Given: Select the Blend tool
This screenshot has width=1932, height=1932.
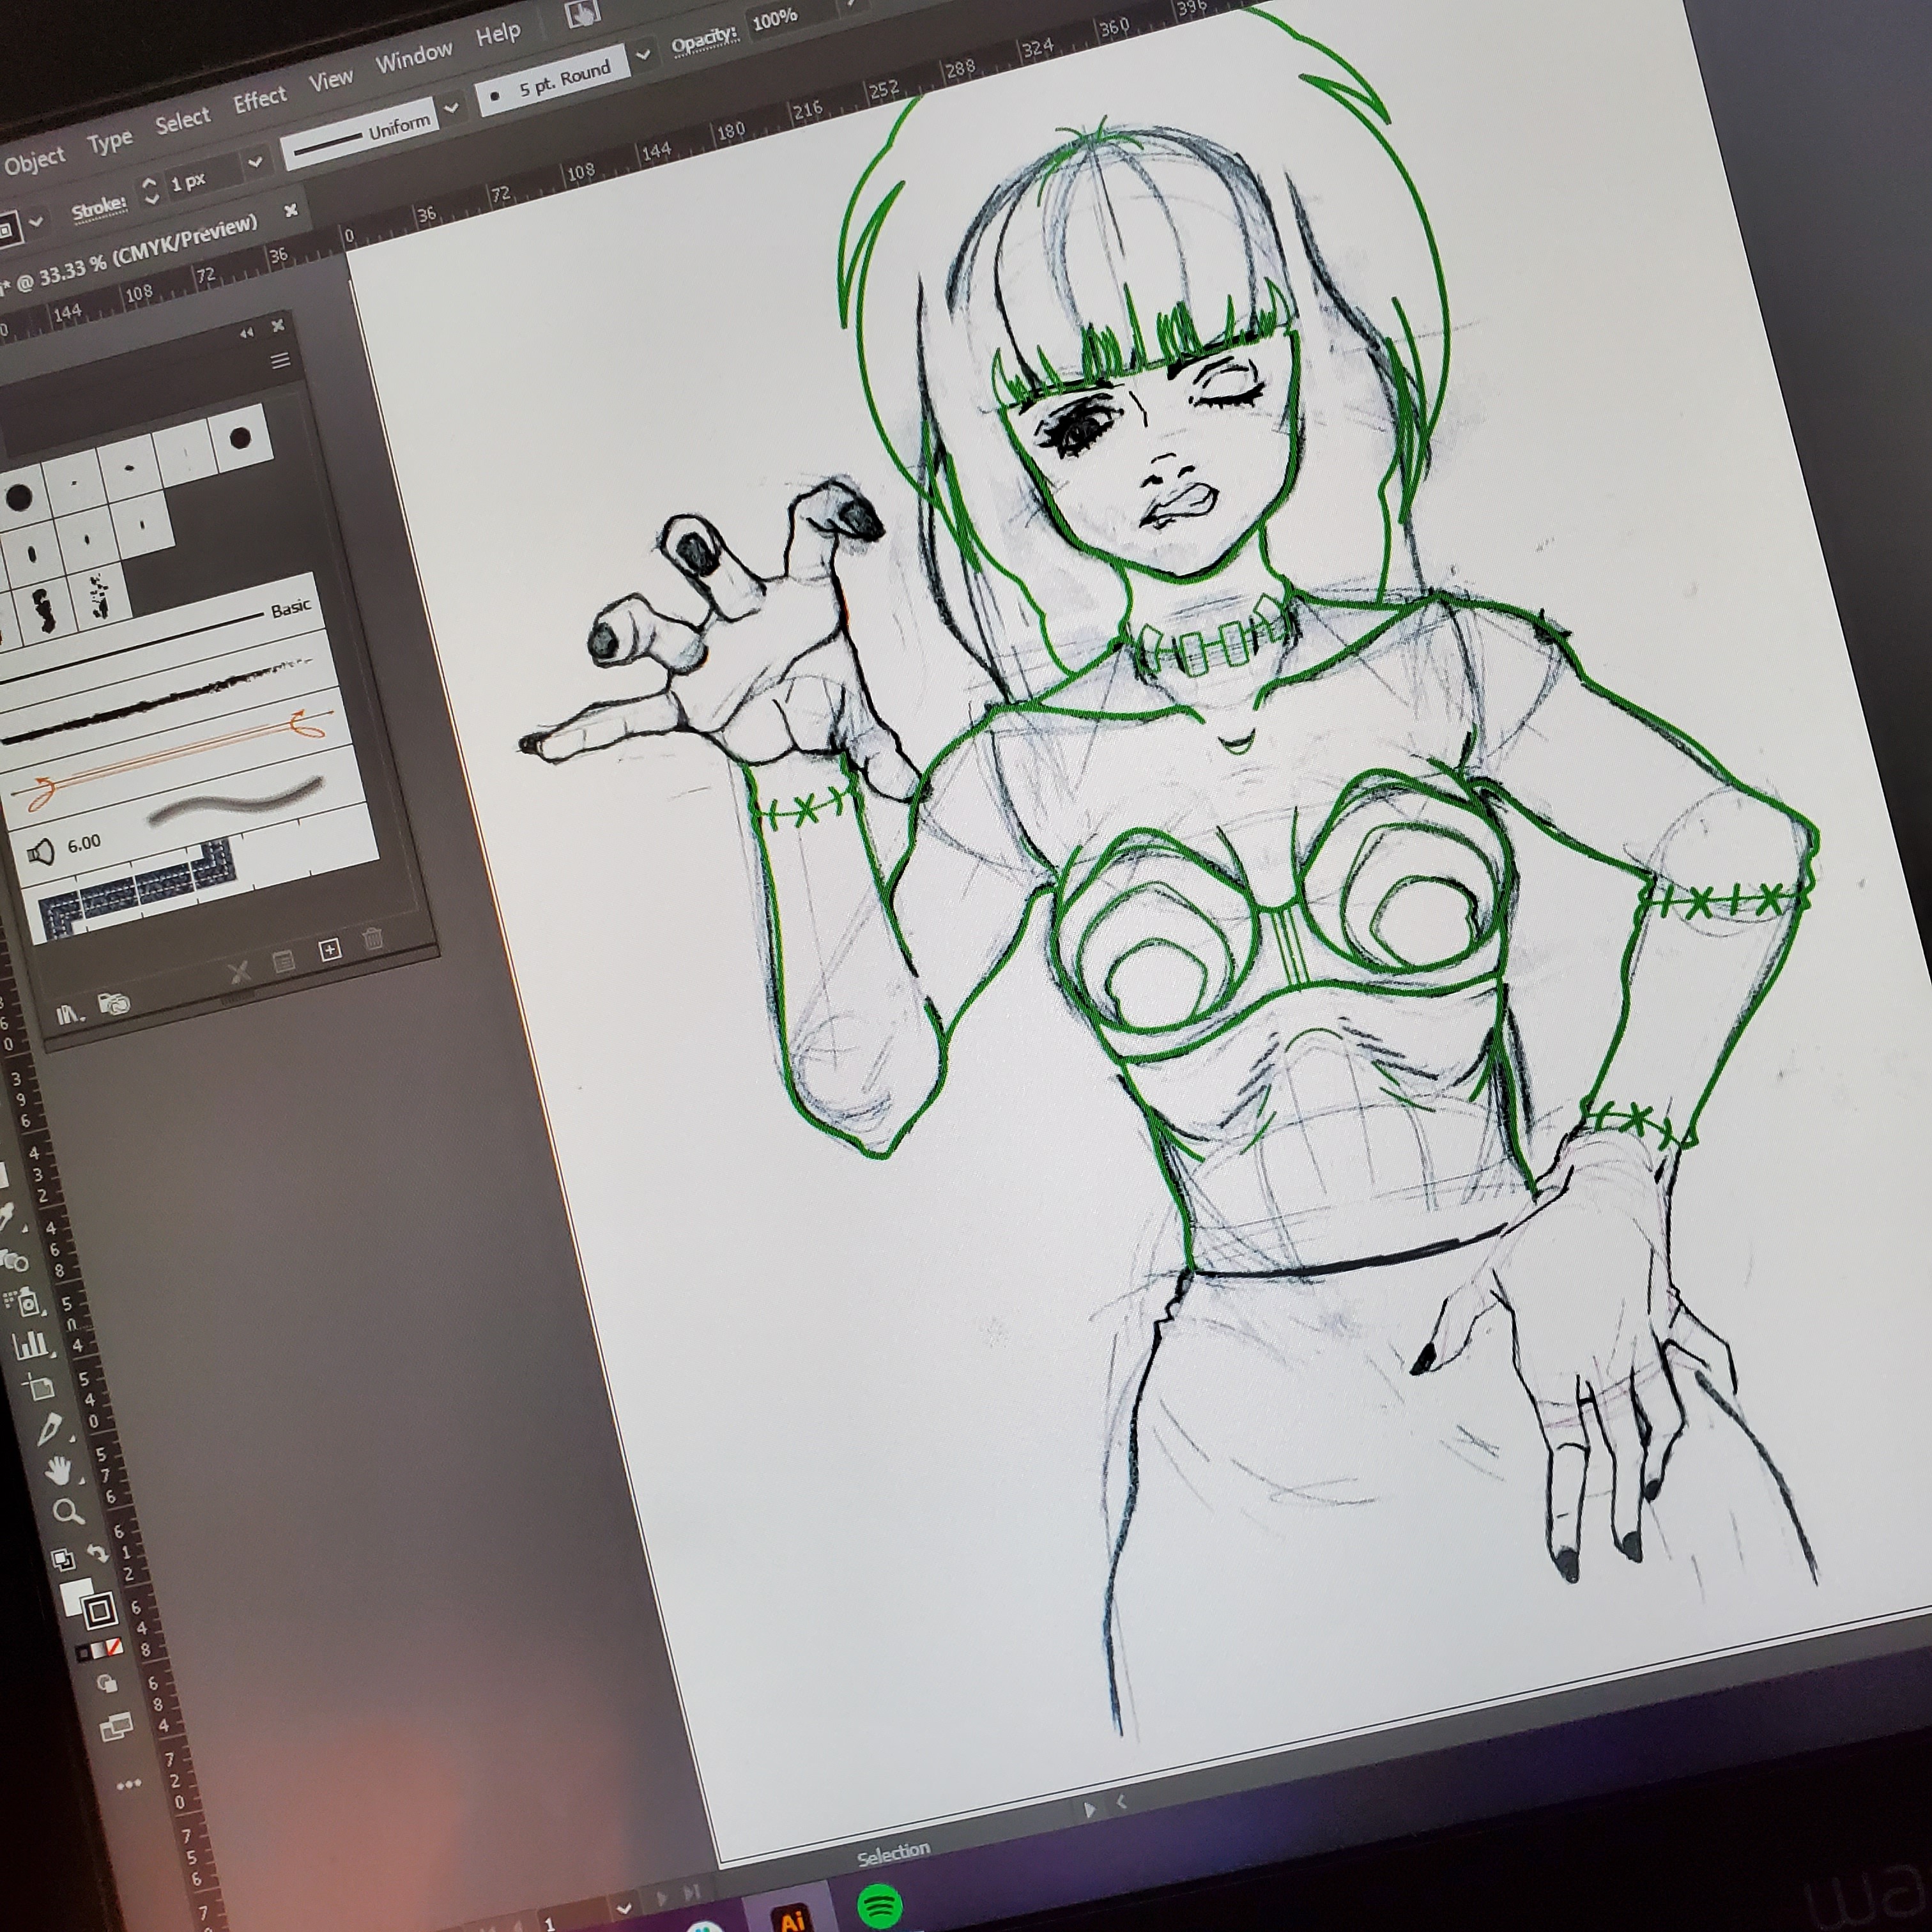Looking at the screenshot, I should click(x=14, y=1260).
